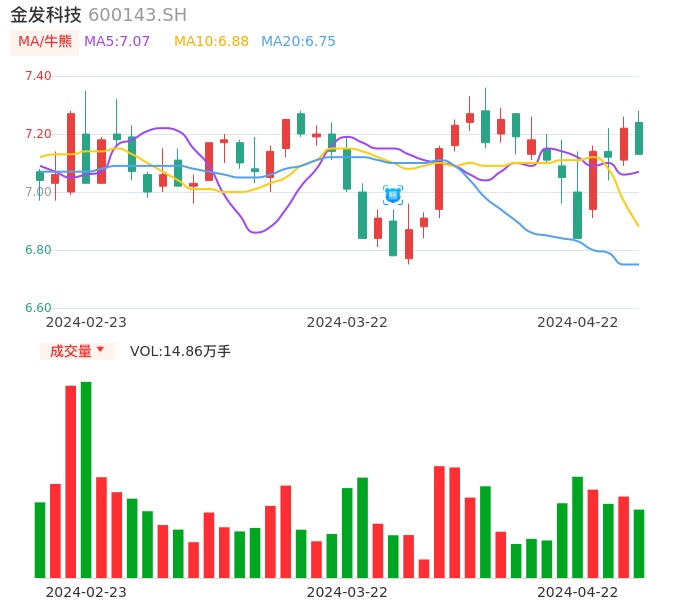The width and height of the screenshot is (686, 606).
Task: Click the 2024-04-22 date label under the price chart
Action: coord(578,322)
